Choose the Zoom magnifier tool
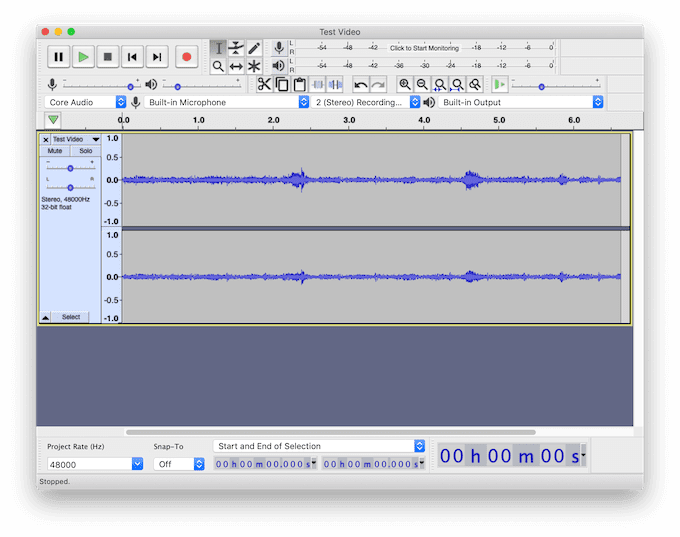 [x=218, y=66]
